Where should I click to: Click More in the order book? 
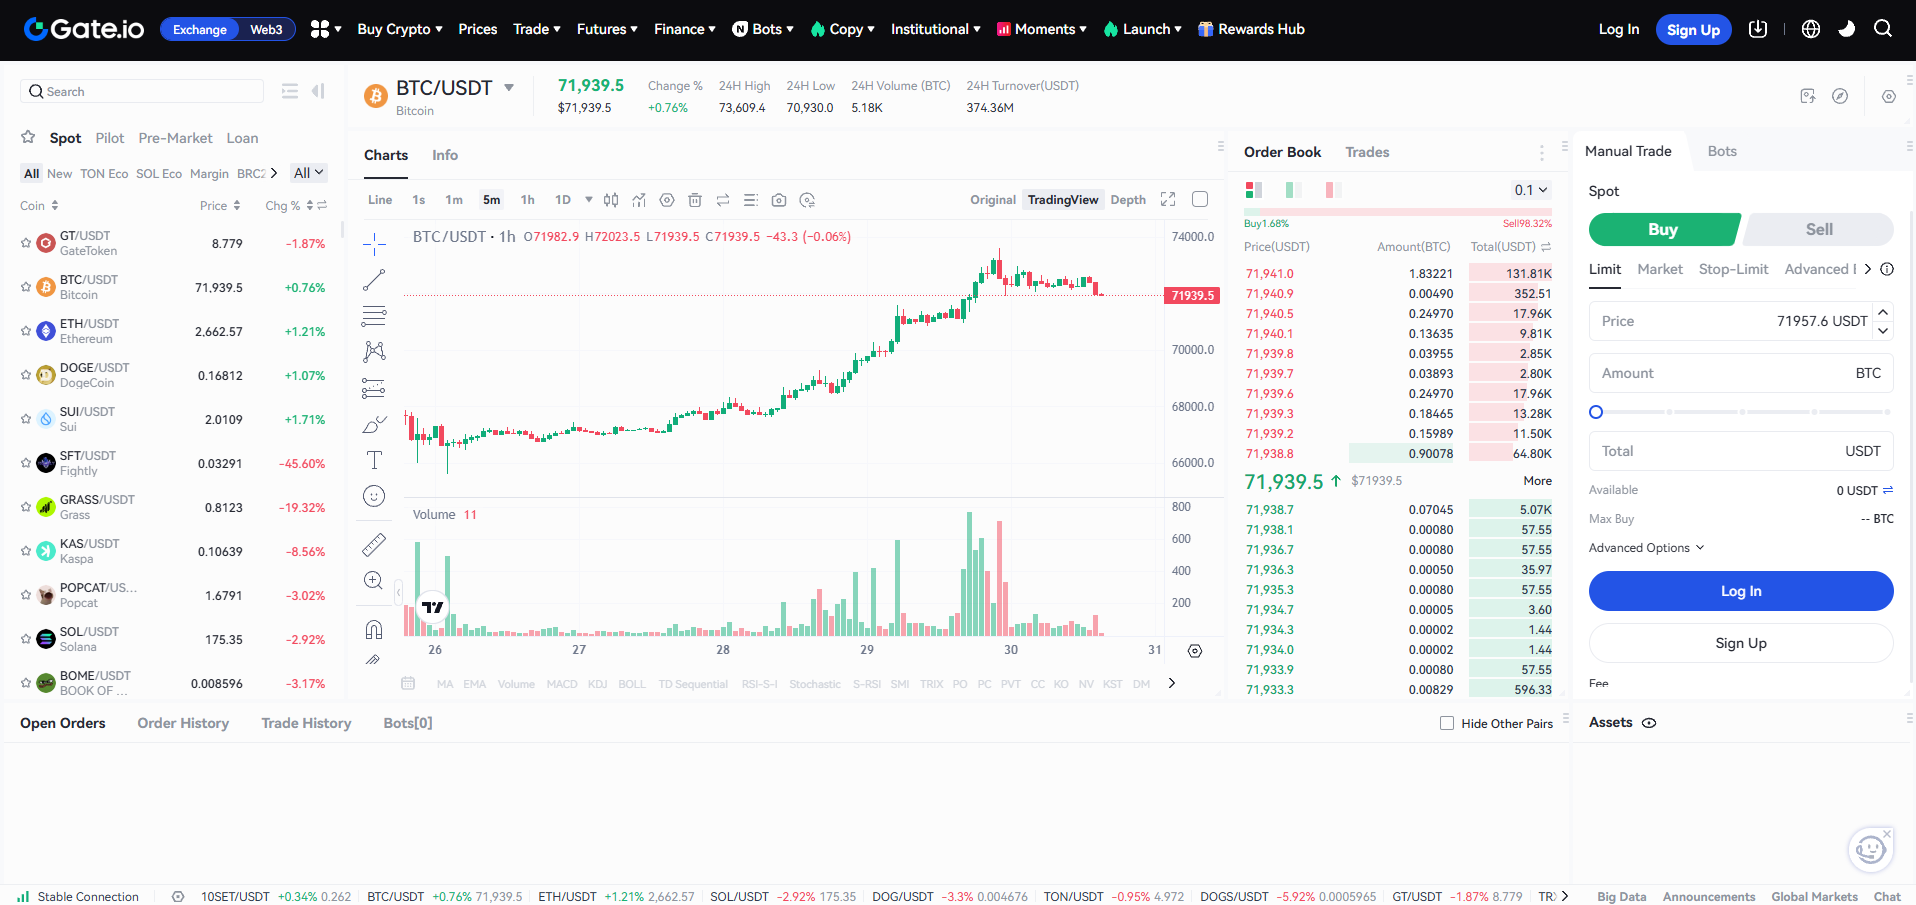1537,481
